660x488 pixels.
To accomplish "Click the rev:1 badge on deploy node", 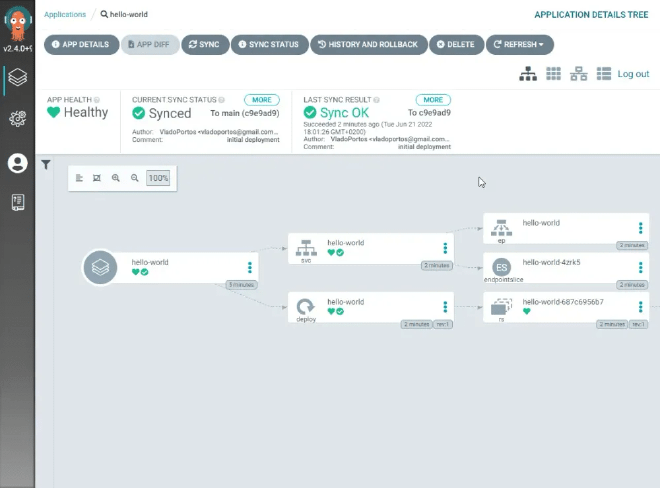I will click(443, 324).
